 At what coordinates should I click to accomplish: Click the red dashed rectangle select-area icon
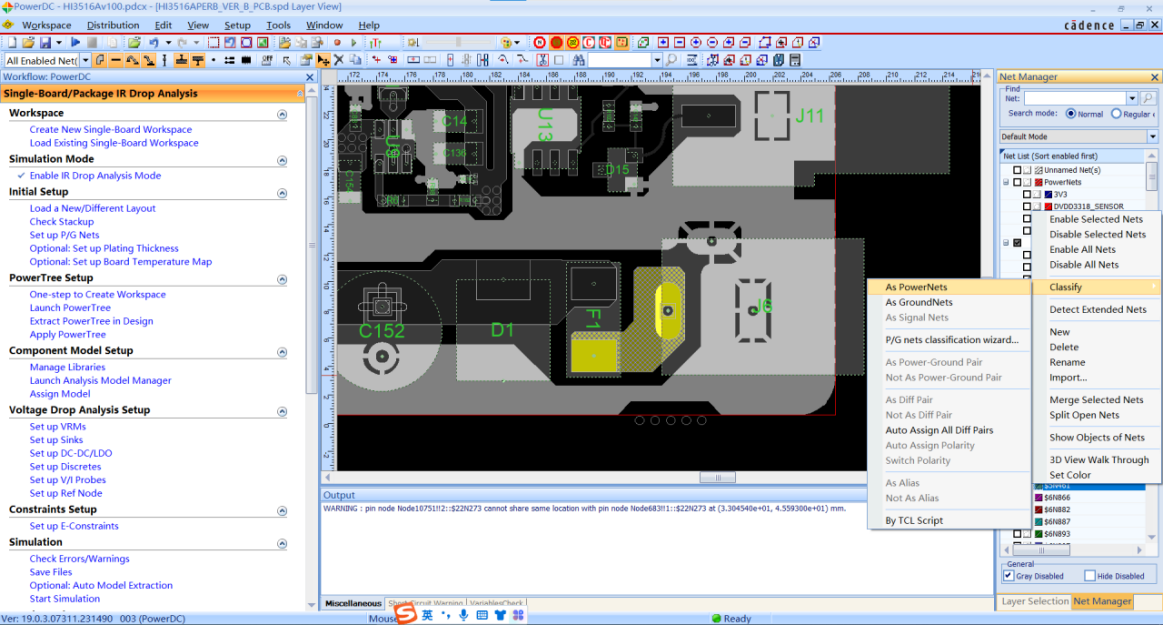tap(213, 42)
